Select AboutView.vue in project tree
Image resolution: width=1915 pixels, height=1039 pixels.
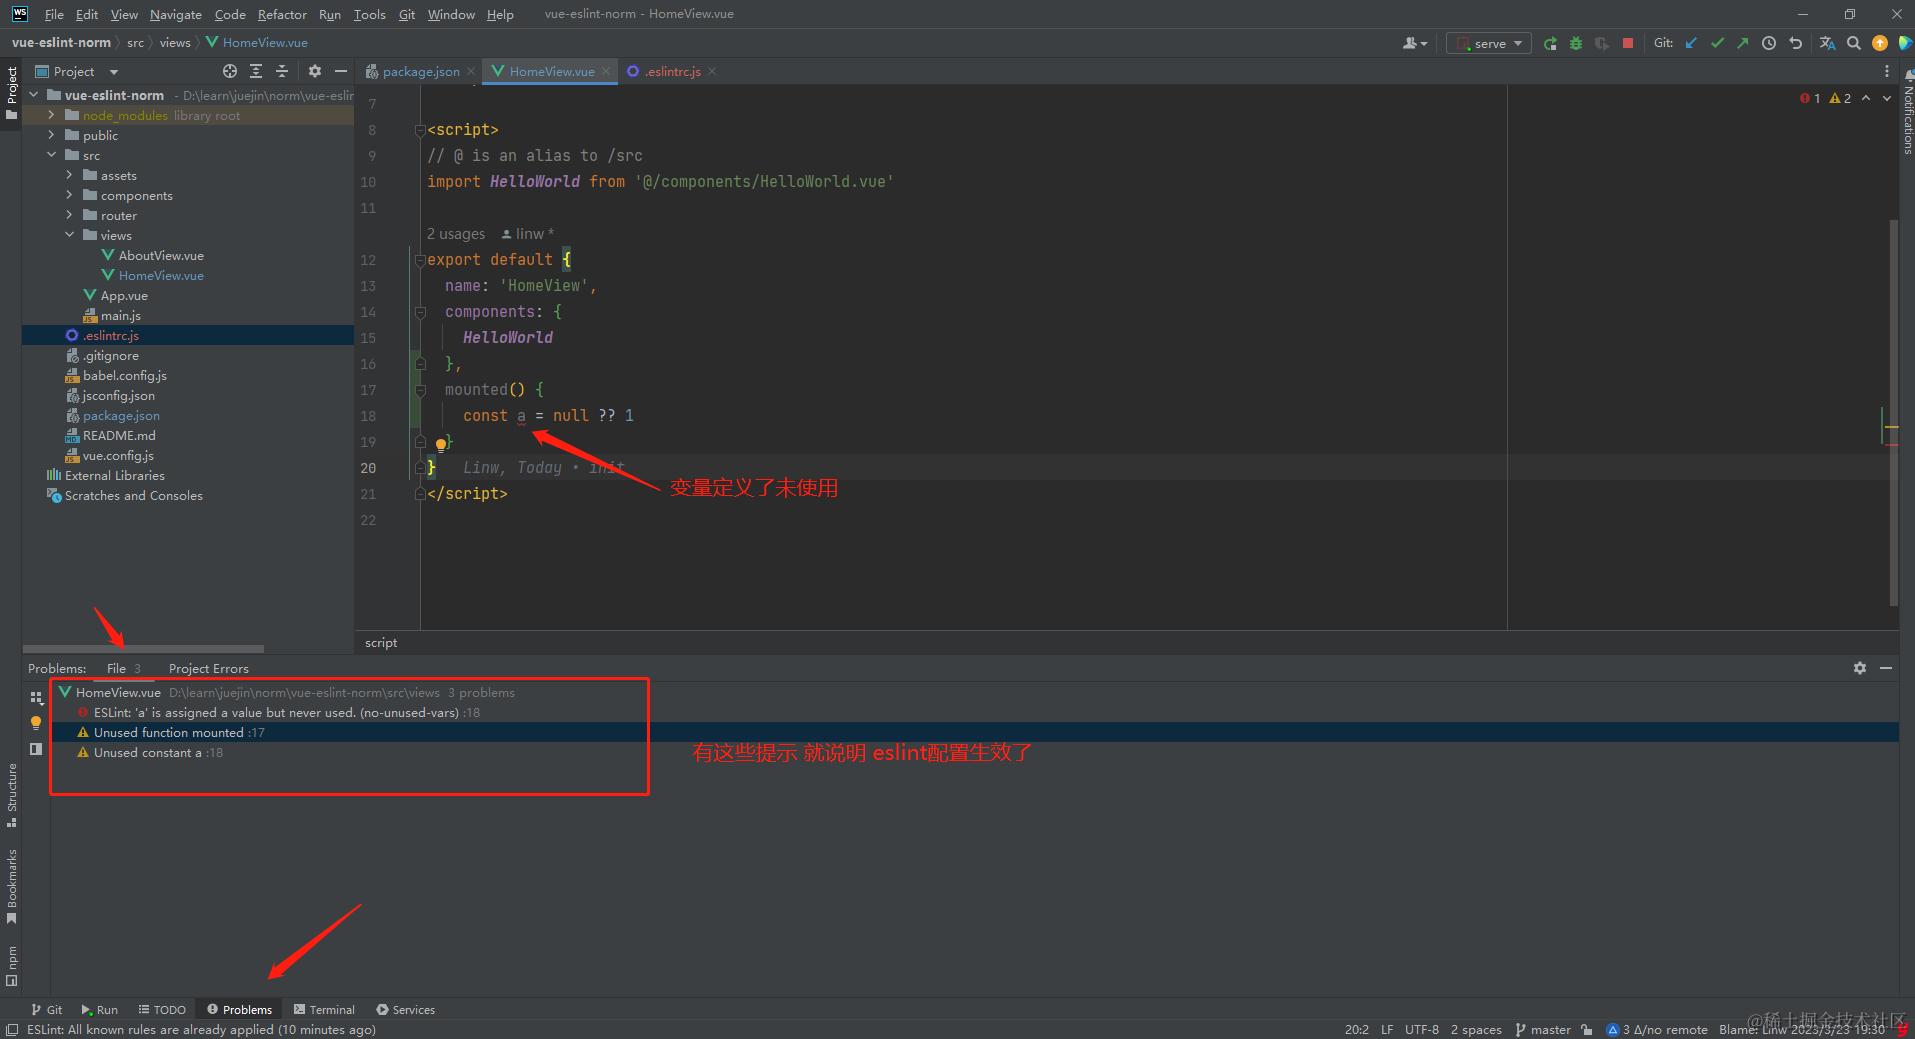click(161, 255)
